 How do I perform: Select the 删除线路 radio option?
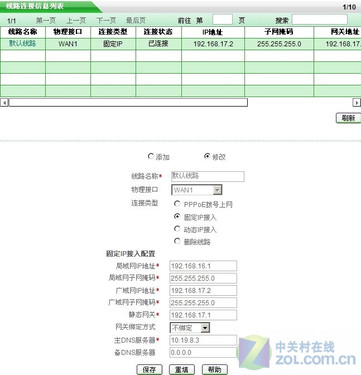pyautogui.click(x=177, y=241)
